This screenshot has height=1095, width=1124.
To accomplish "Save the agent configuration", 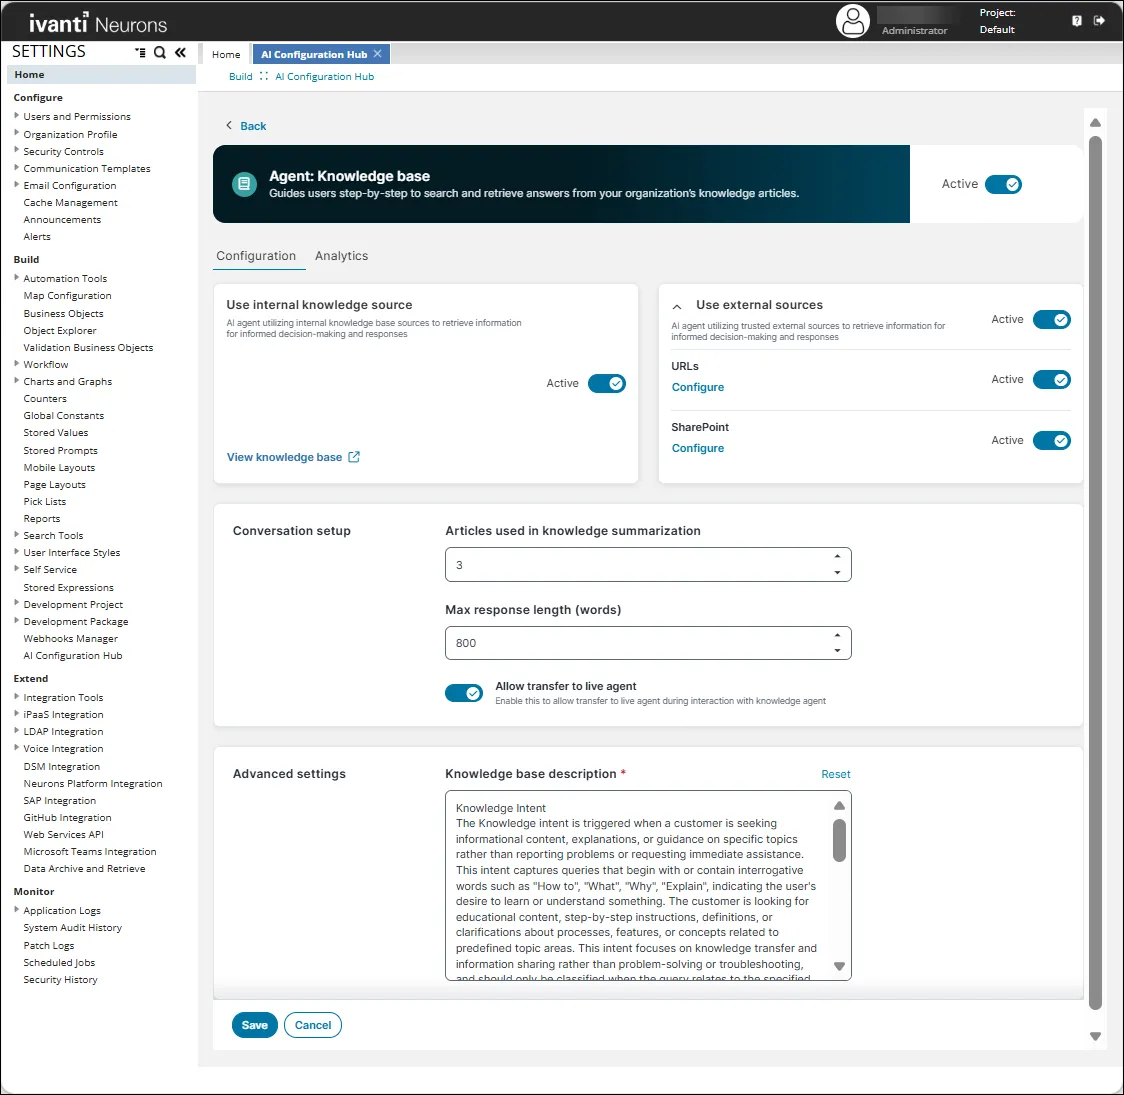I will tap(254, 1025).
